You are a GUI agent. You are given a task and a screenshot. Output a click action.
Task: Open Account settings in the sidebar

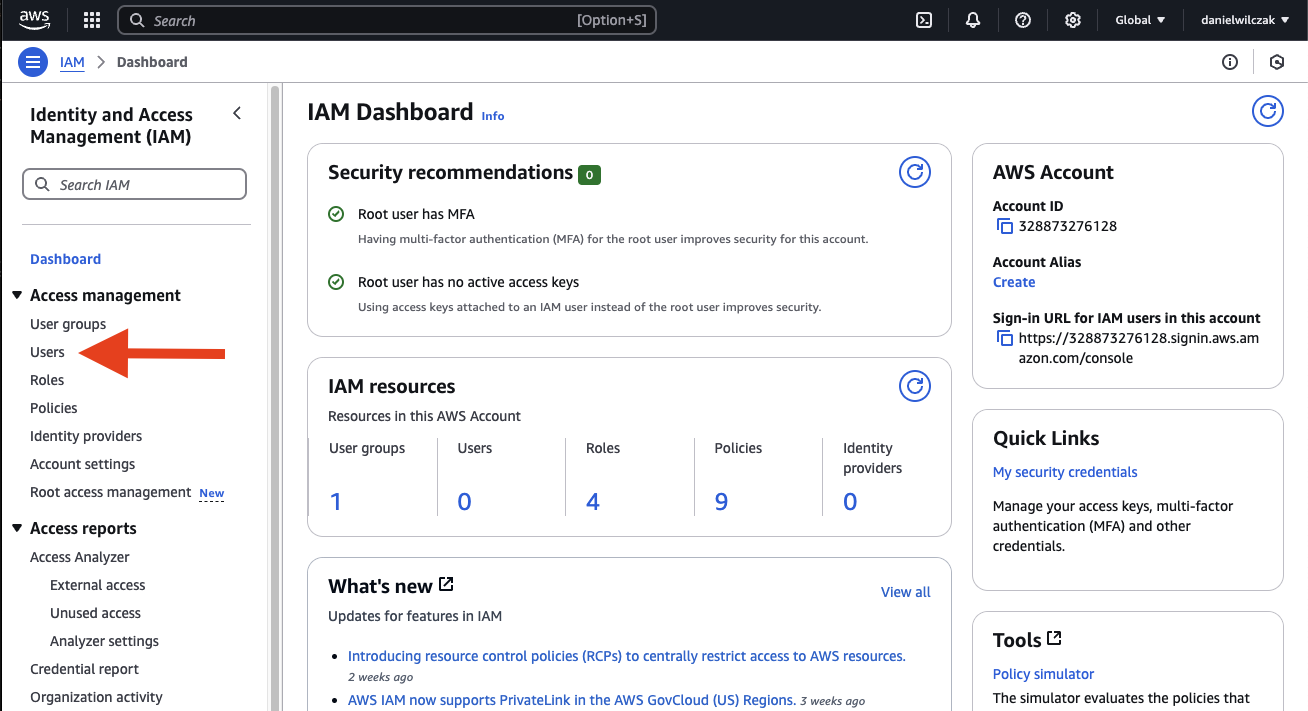click(83, 464)
